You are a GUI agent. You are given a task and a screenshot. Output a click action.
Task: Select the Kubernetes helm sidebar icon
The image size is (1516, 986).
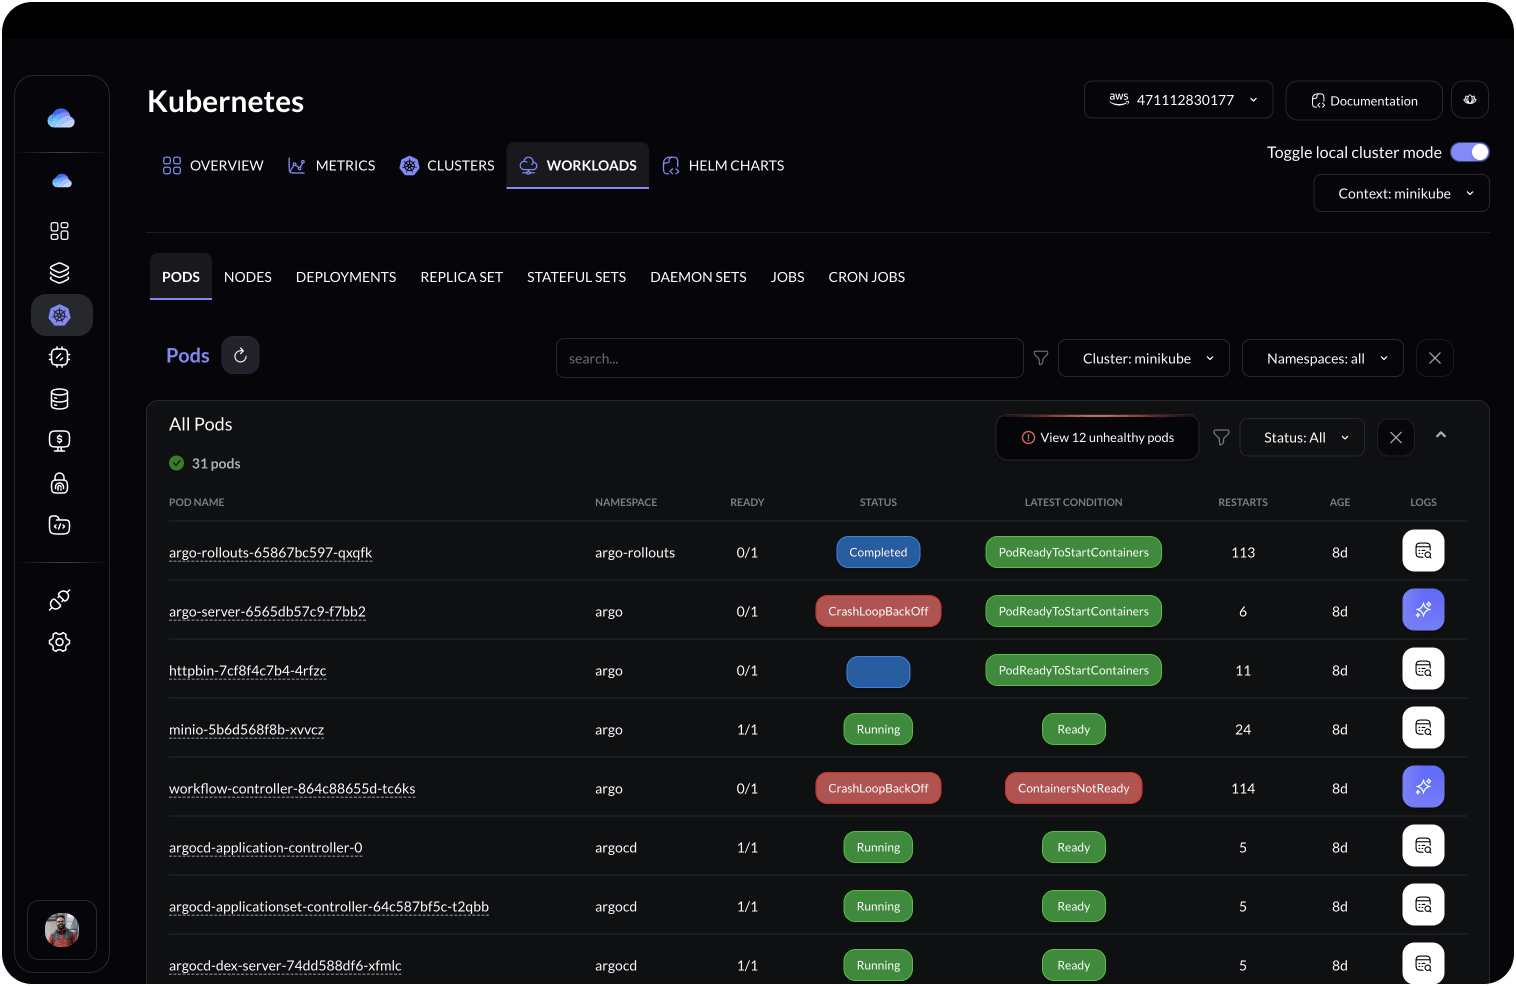61,315
